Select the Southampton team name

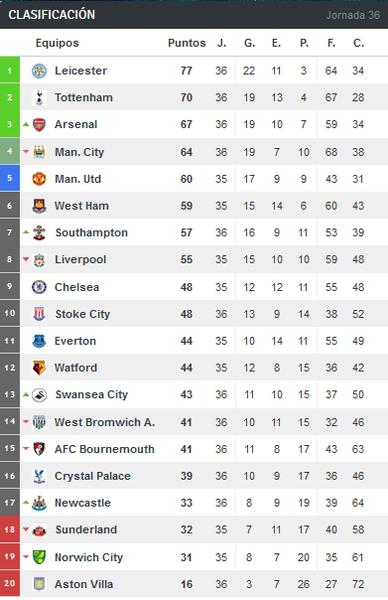click(91, 233)
